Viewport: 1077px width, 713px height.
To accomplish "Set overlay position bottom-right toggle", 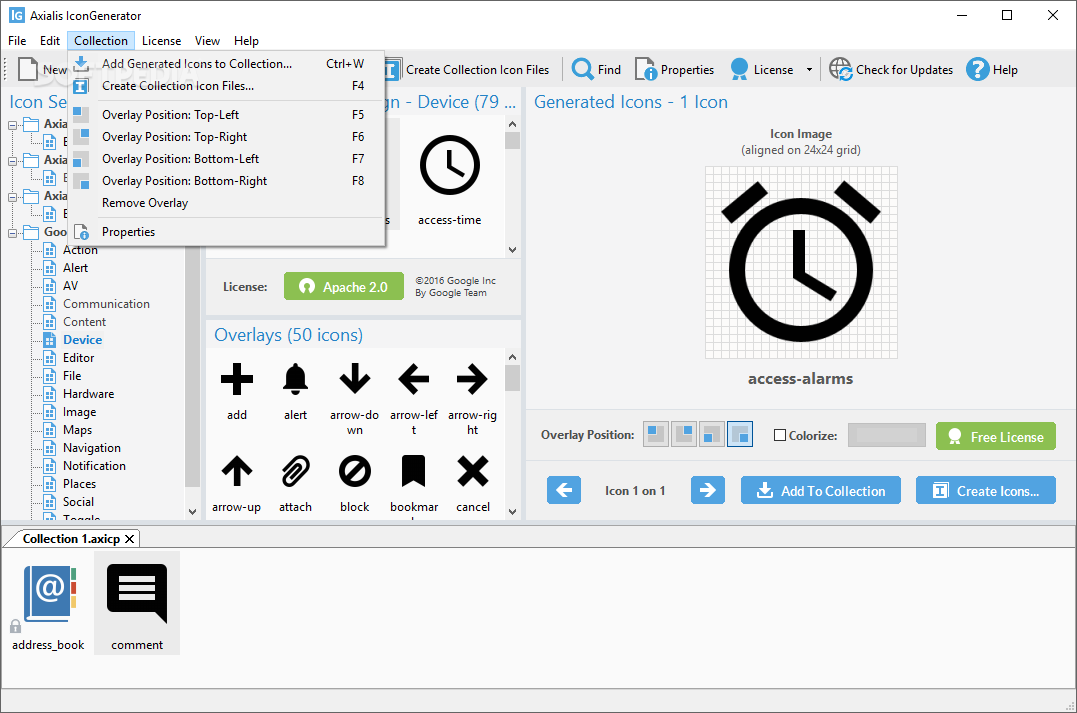I will [740, 434].
